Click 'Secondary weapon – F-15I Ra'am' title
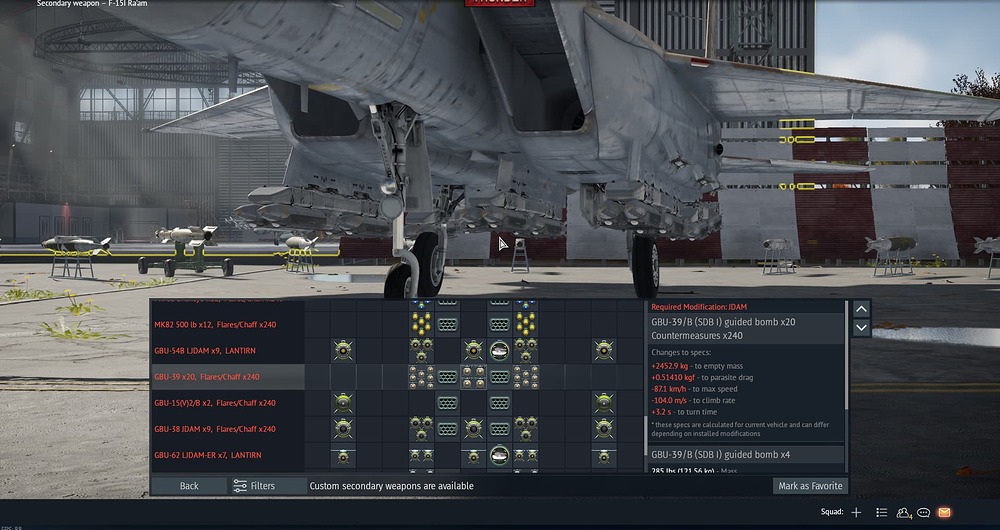 point(94,4)
